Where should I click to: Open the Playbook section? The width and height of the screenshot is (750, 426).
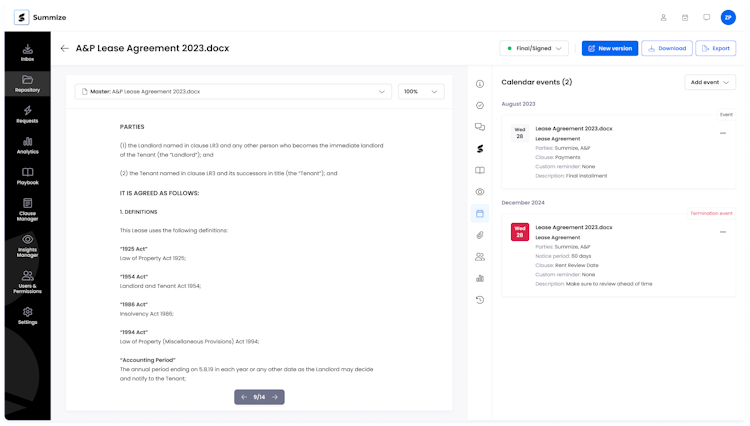click(27, 177)
